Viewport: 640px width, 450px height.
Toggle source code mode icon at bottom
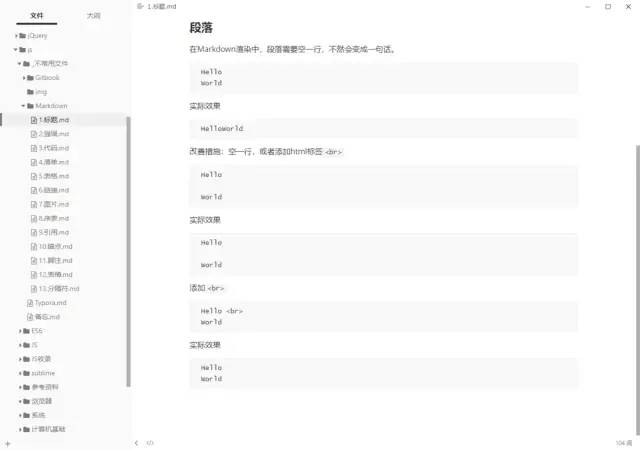pyautogui.click(x=150, y=443)
